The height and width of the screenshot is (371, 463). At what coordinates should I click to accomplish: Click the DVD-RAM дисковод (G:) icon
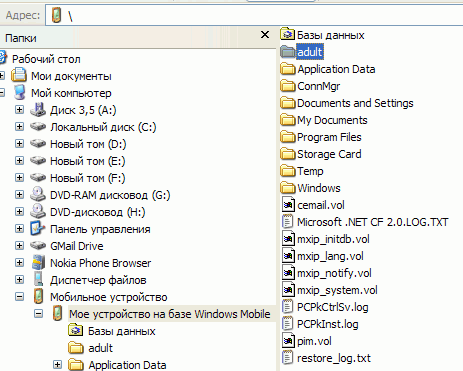pos(38,194)
